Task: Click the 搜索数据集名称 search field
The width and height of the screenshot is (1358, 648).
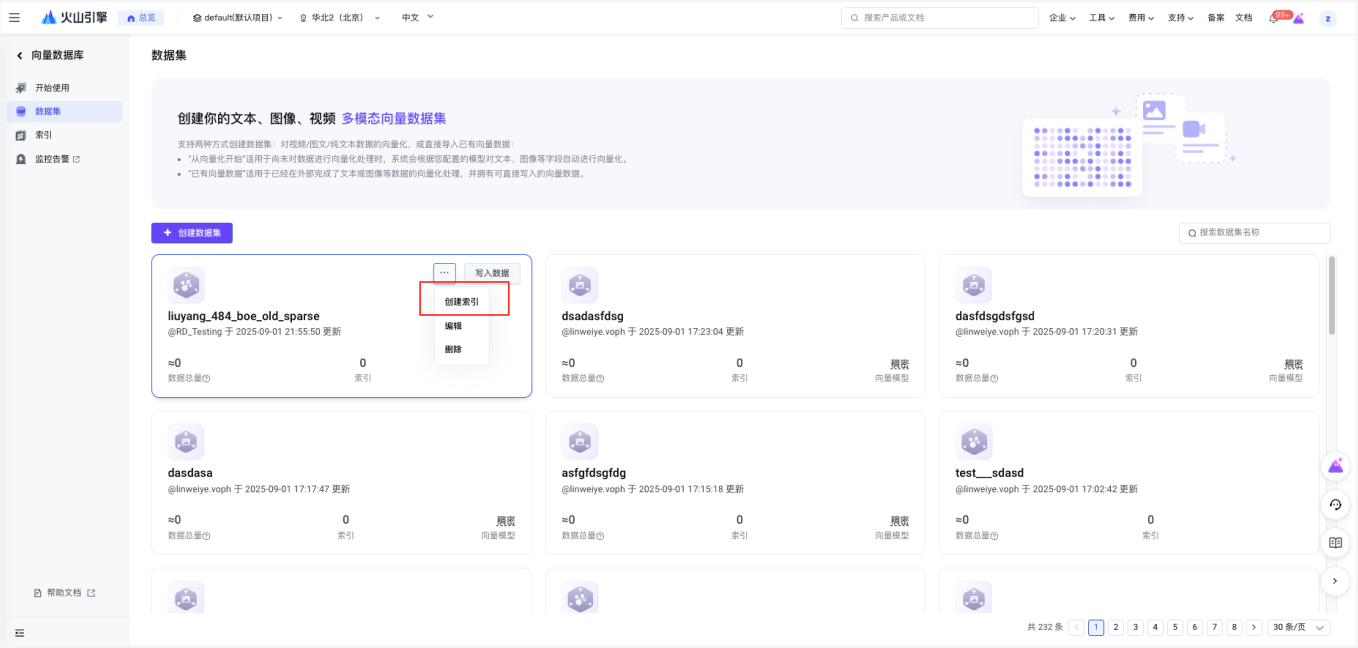Action: click(1259, 233)
